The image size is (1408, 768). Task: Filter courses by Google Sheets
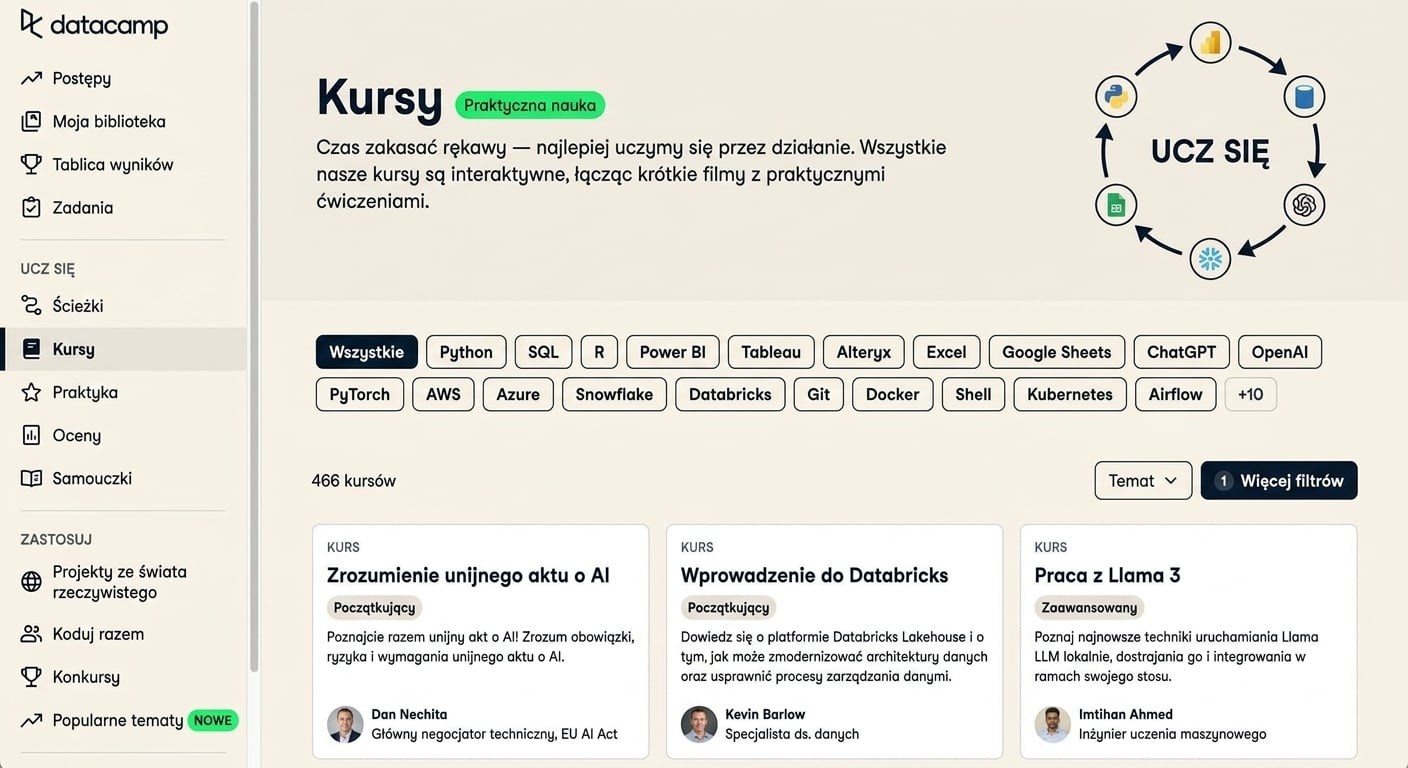[1057, 352]
